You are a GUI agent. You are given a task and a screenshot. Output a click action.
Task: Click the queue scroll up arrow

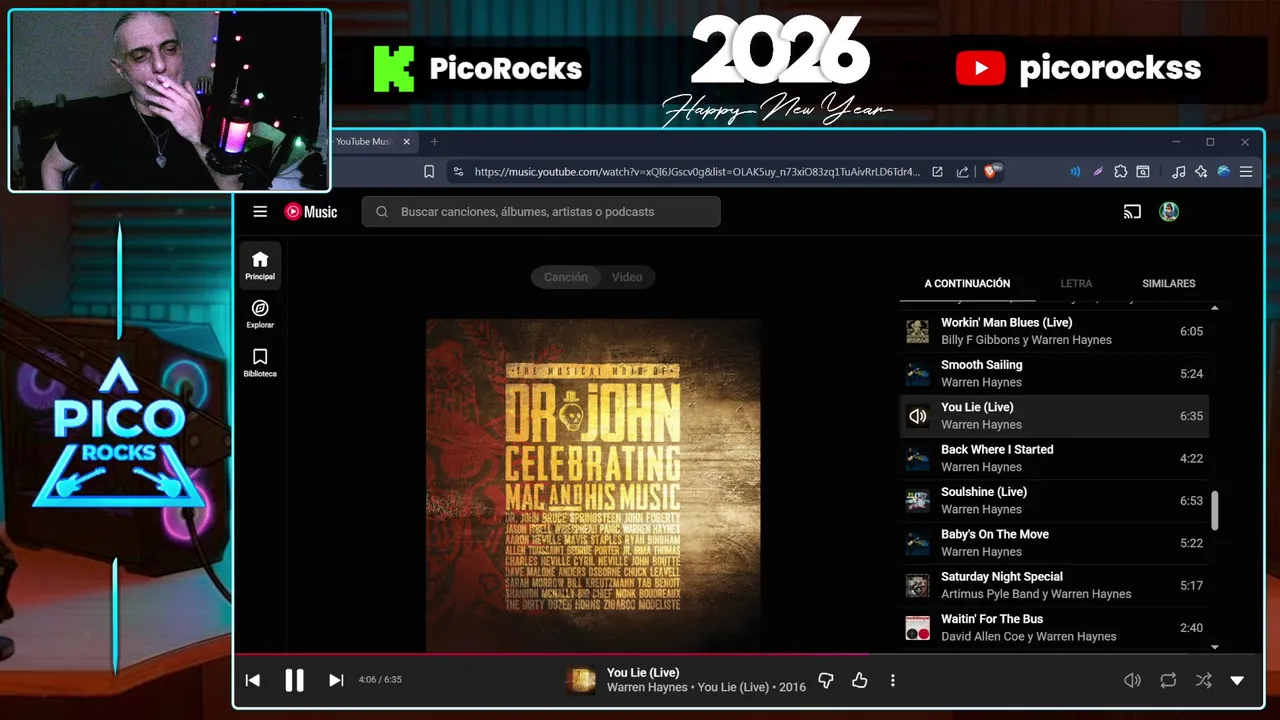point(1215,307)
